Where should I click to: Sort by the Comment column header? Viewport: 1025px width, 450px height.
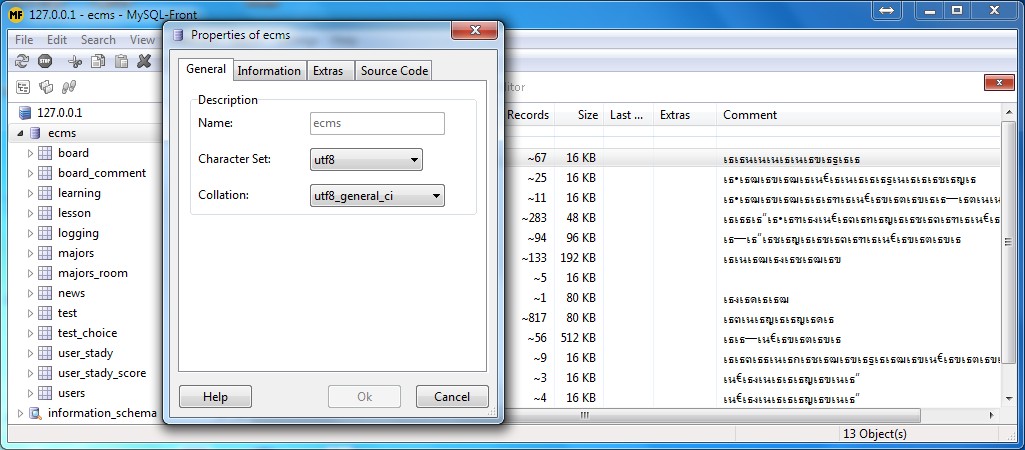(858, 115)
